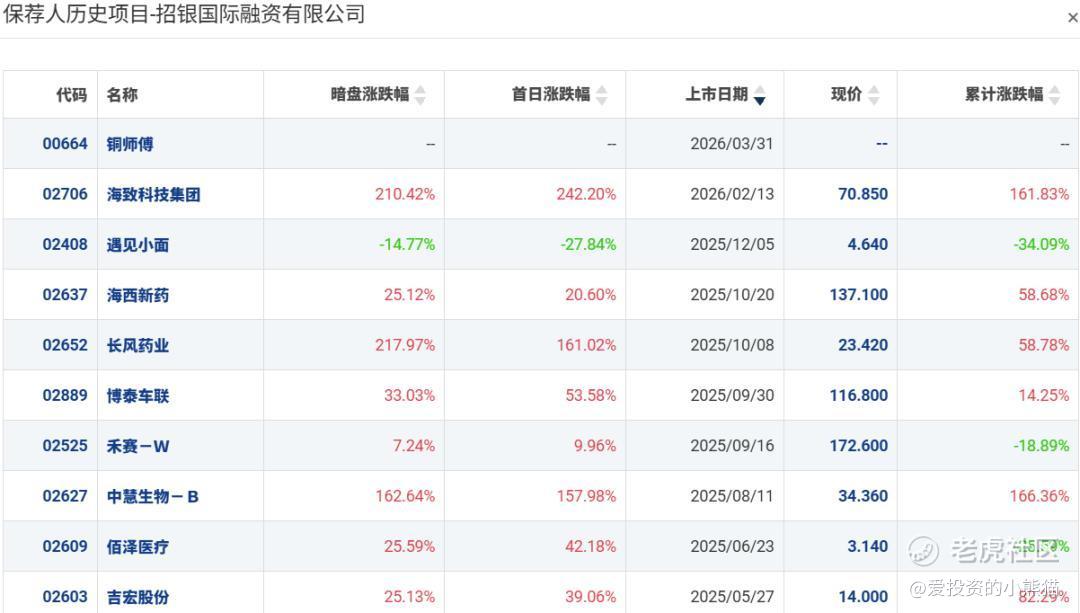This screenshot has width=1080, height=613.
Task: Select listing date 2026/02/13
Action: click(x=732, y=194)
